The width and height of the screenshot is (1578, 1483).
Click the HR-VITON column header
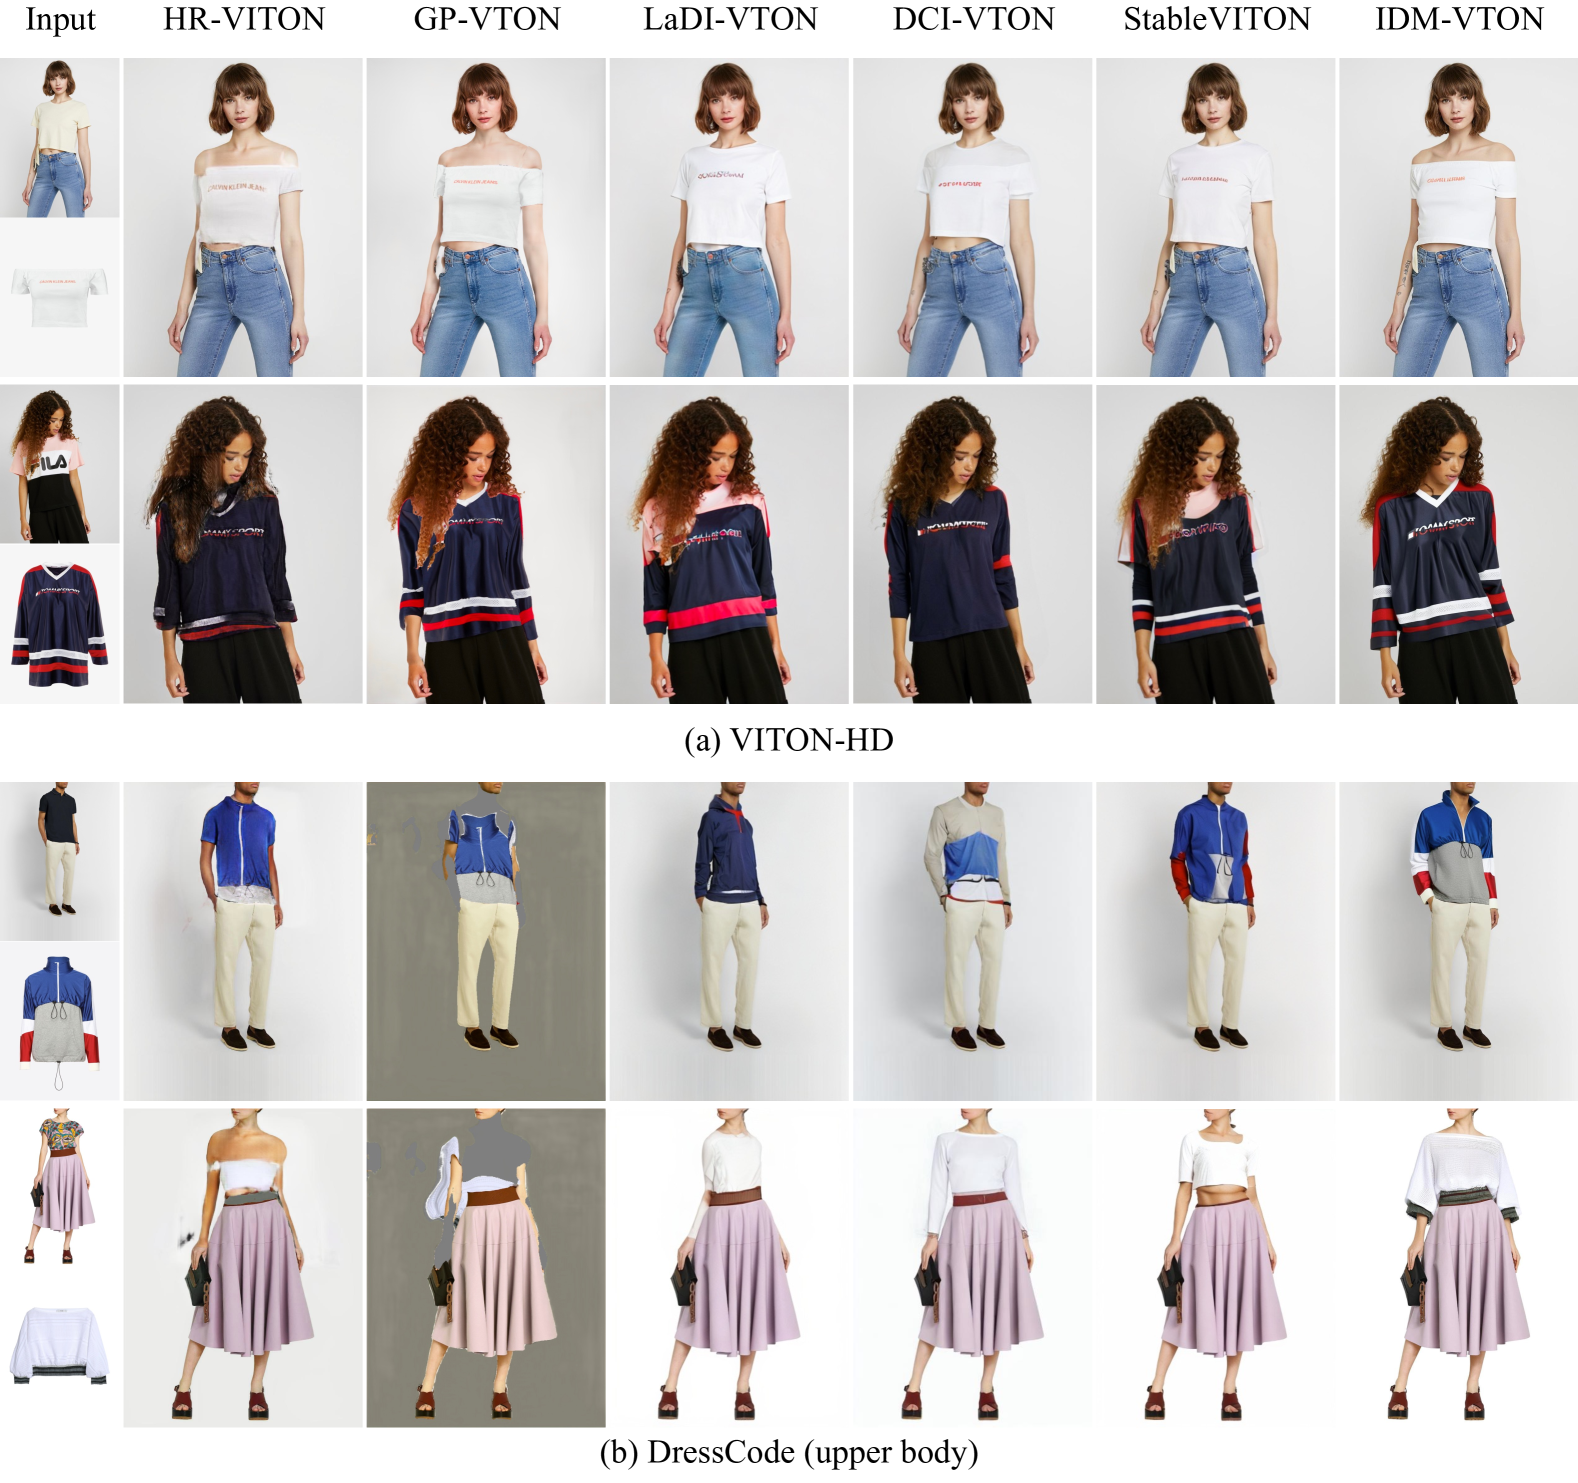(x=243, y=19)
